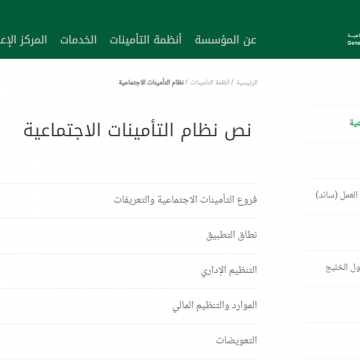Select sidebar row directly below الخليج item
The width and height of the screenshot is (360, 360).
(333, 304)
